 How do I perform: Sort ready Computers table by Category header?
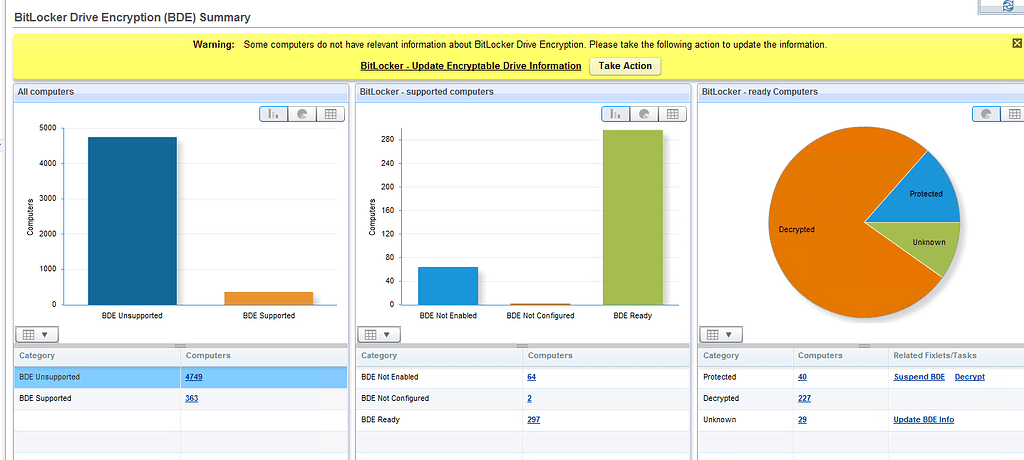(746, 356)
